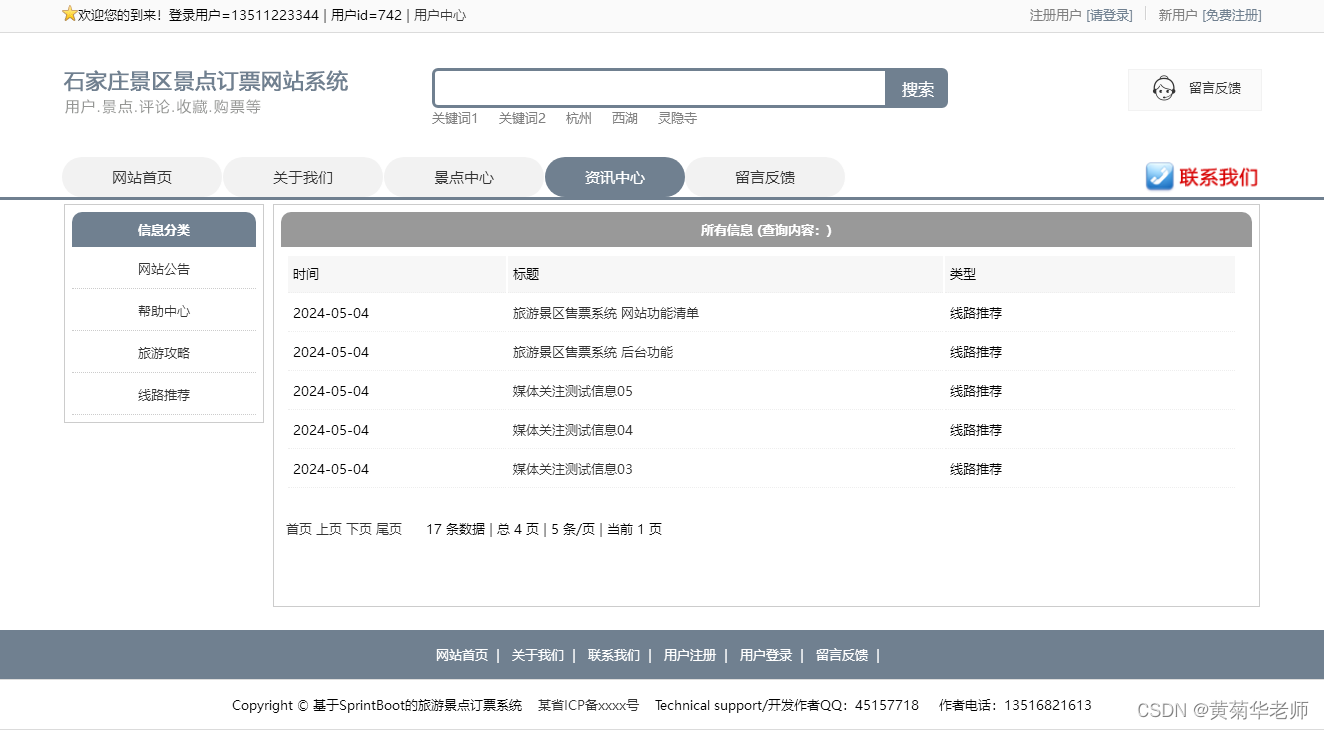Click the red 联系我们 text
Viewport: 1324px width, 730px height.
click(1218, 177)
